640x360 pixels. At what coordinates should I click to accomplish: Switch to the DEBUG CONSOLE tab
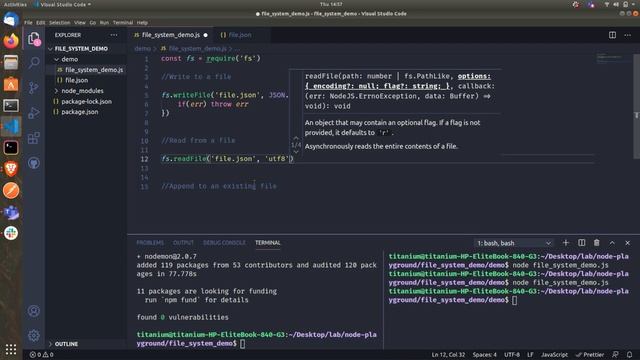[x=224, y=243]
